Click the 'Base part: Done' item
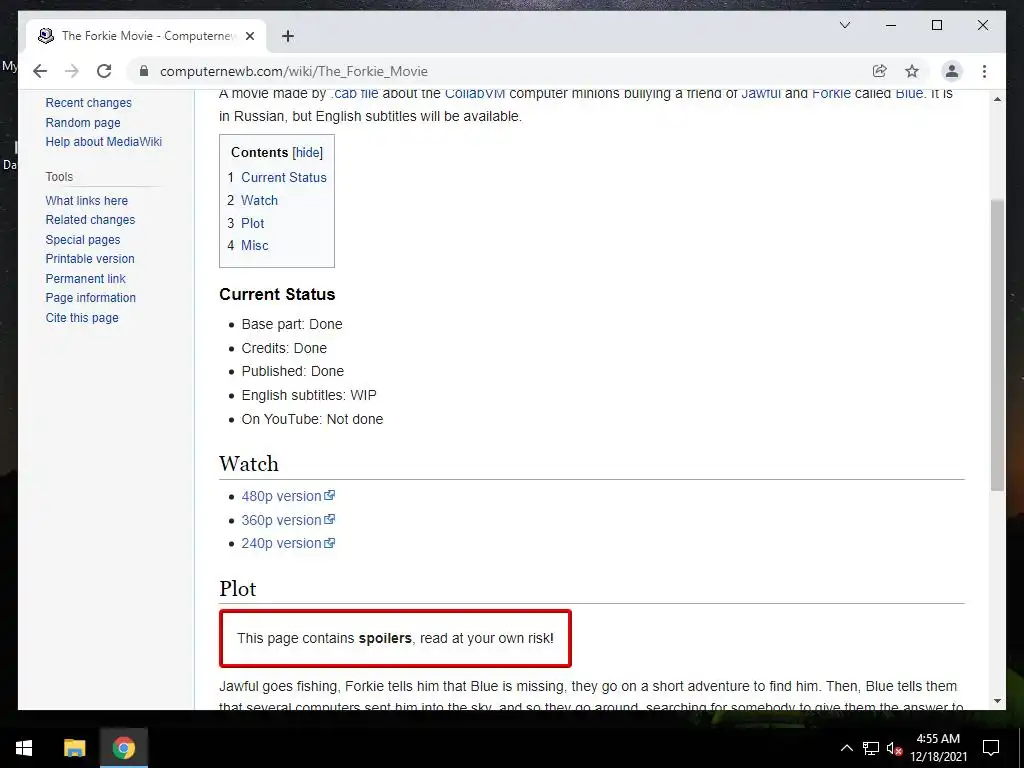This screenshot has height=768, width=1024. (292, 324)
